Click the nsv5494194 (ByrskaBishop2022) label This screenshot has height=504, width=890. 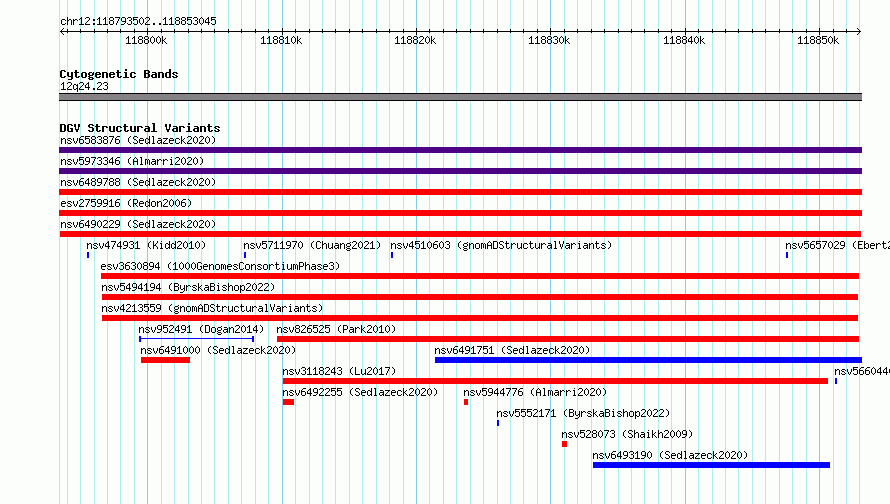tap(188, 287)
